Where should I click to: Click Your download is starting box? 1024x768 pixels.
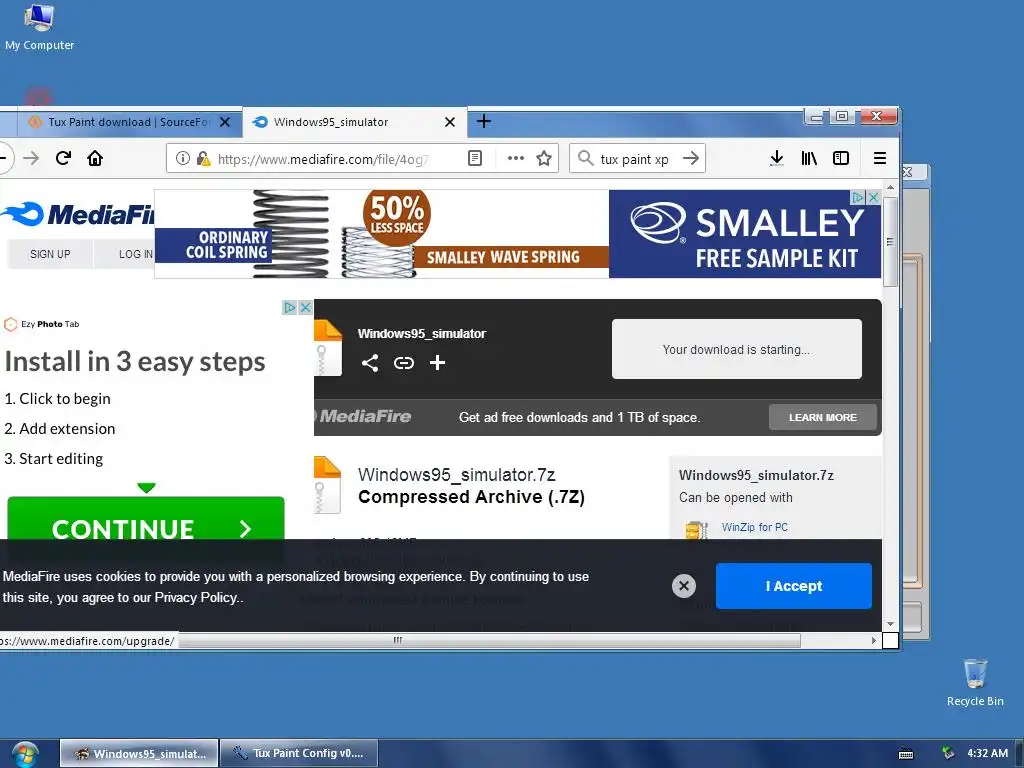click(x=737, y=349)
